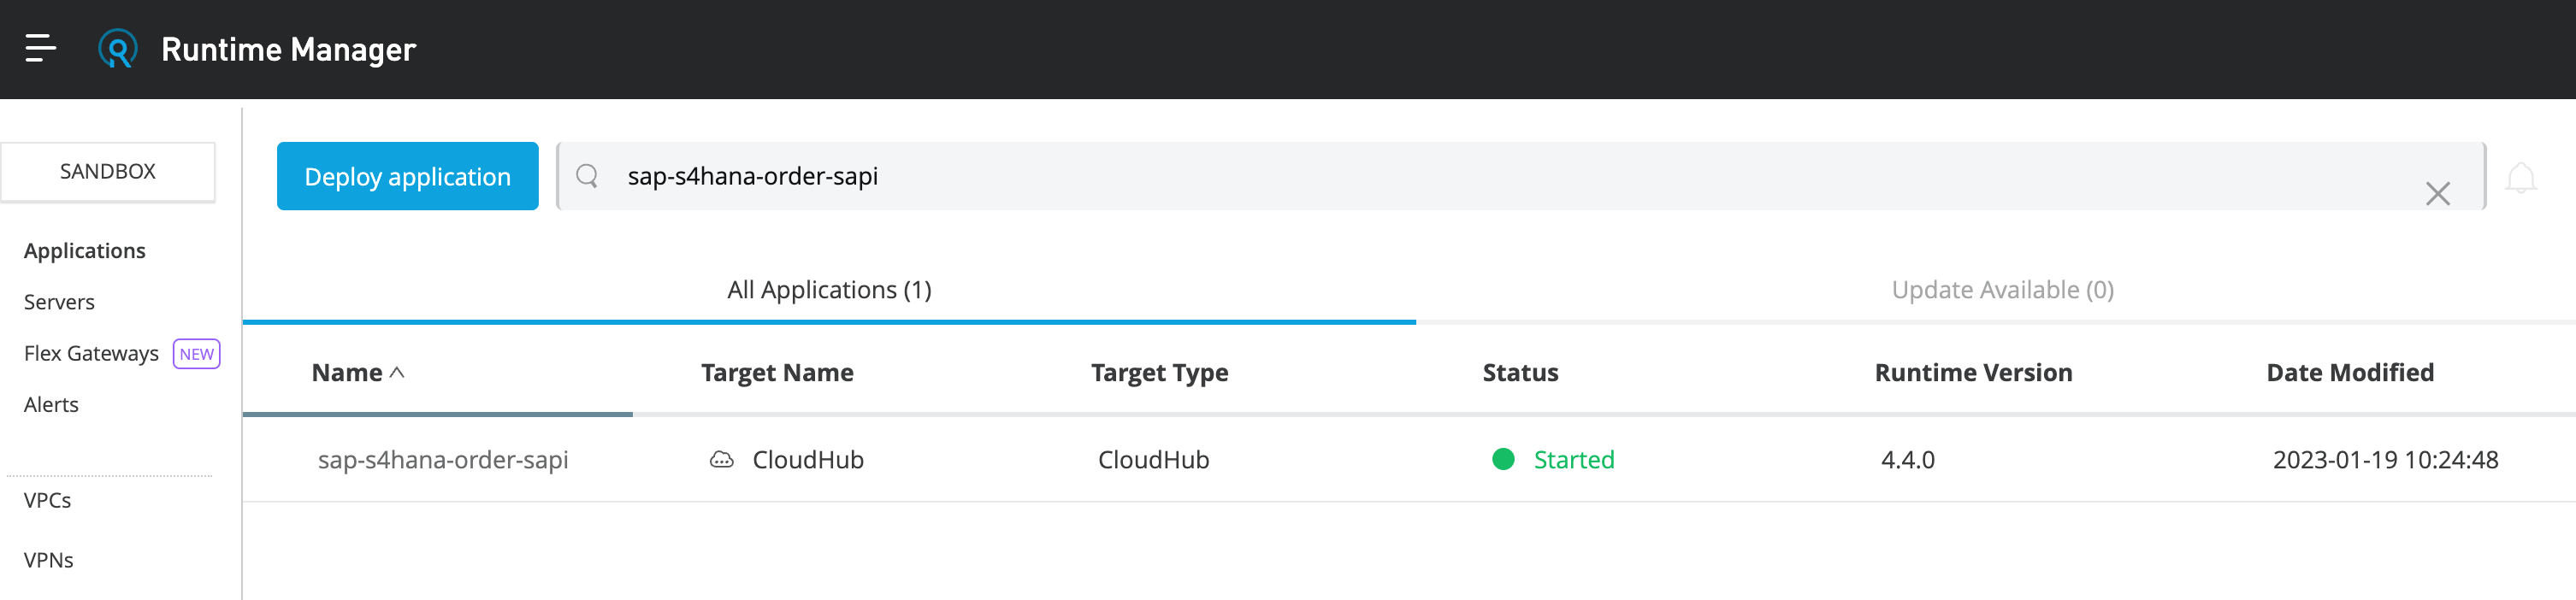Sort by the Date Modified column
Screen dimensions: 2576x600
pos(2350,373)
